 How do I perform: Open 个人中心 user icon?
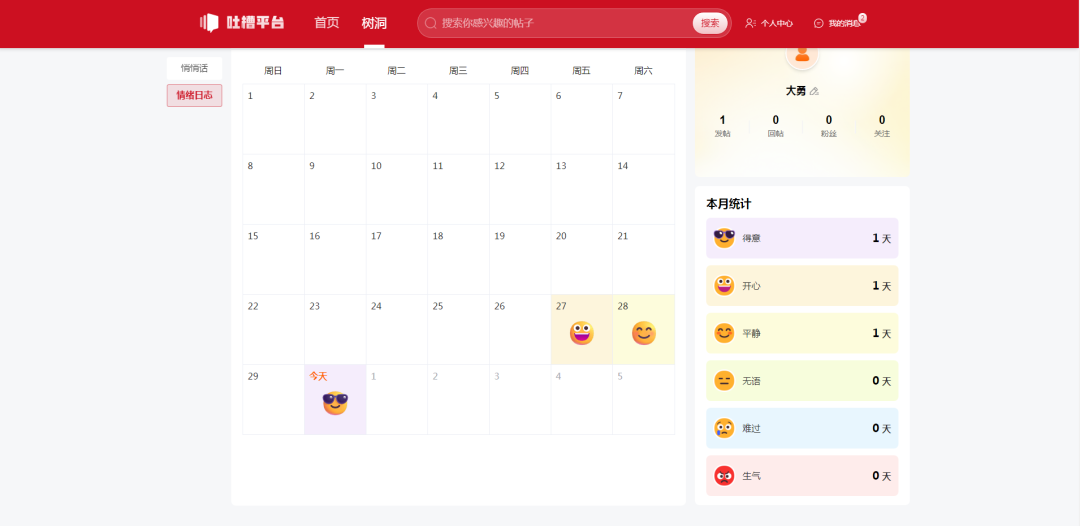click(x=750, y=23)
